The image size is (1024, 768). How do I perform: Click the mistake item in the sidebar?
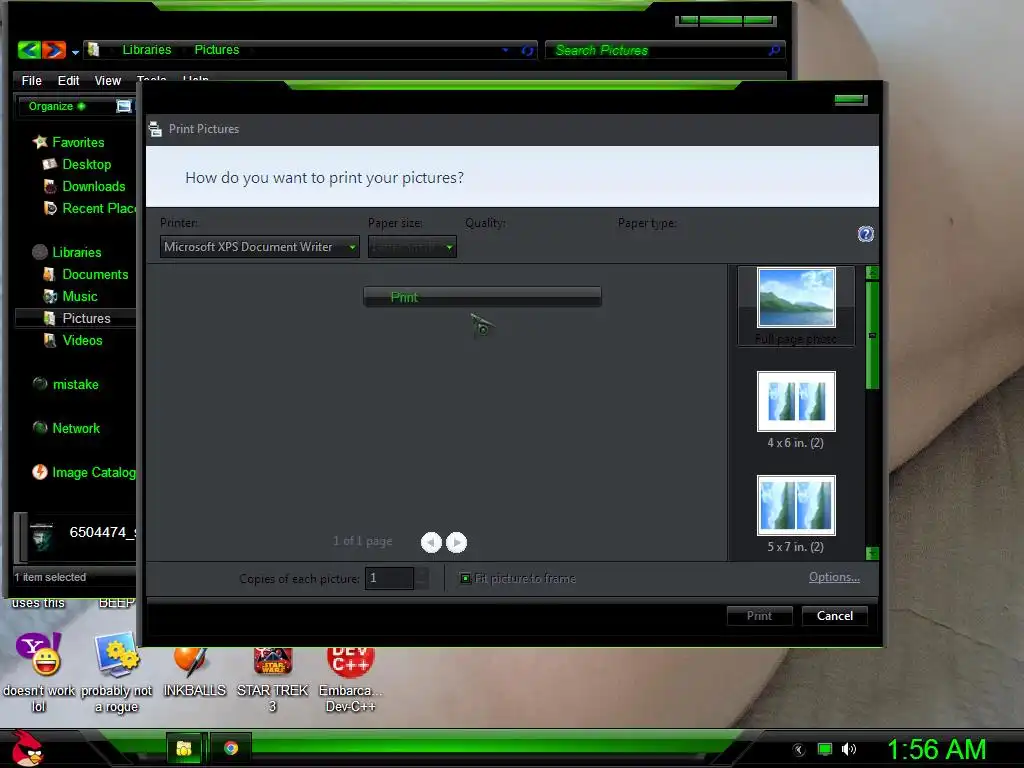tap(75, 384)
